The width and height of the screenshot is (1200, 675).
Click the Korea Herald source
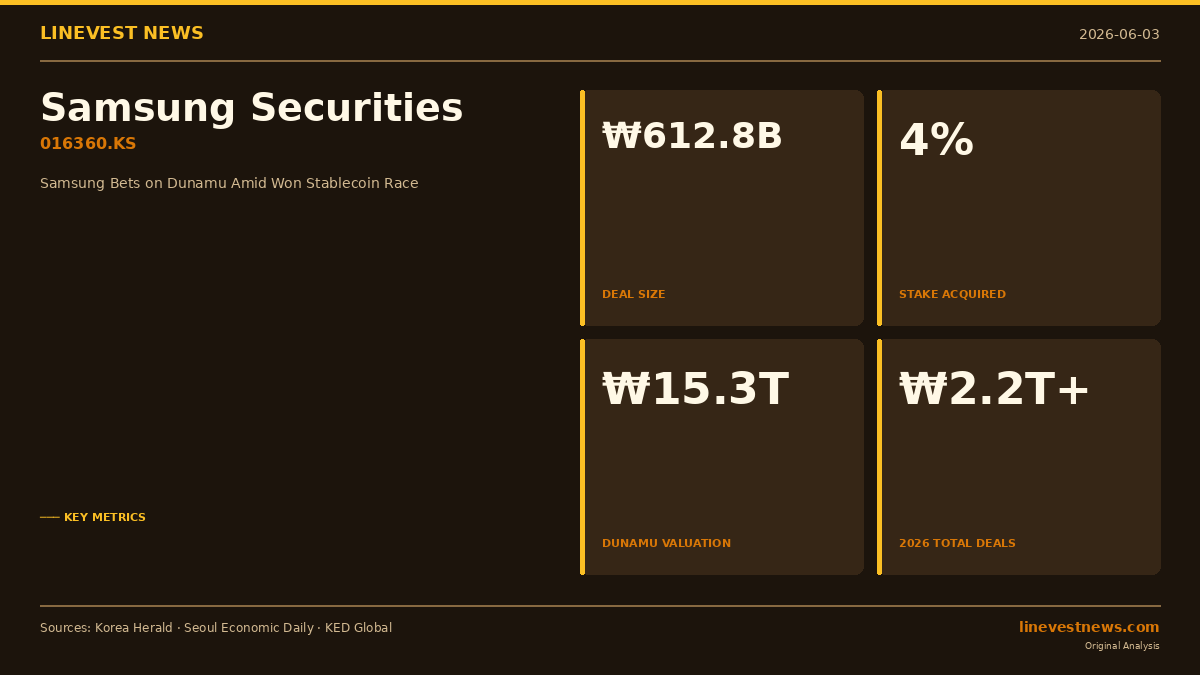(x=133, y=628)
